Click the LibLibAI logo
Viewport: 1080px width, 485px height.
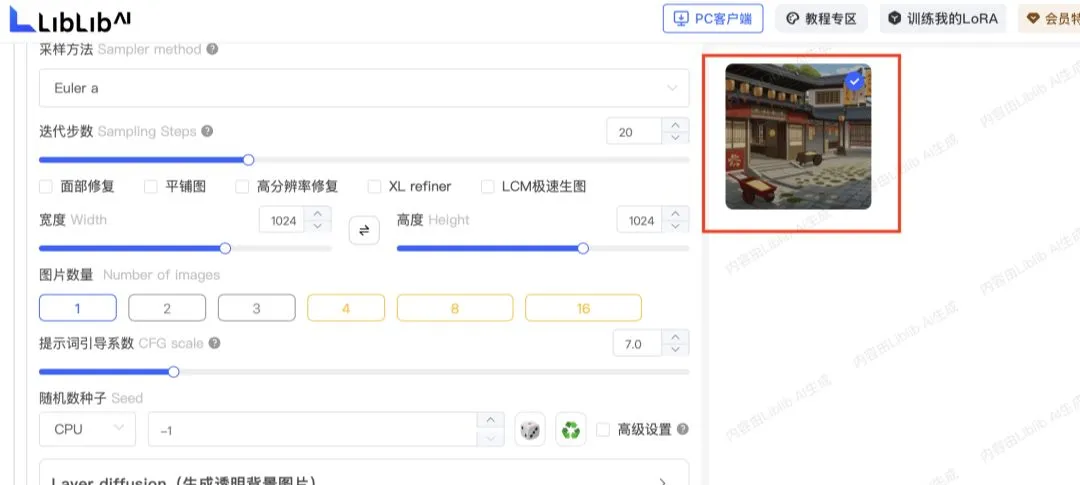pyautogui.click(x=70, y=21)
